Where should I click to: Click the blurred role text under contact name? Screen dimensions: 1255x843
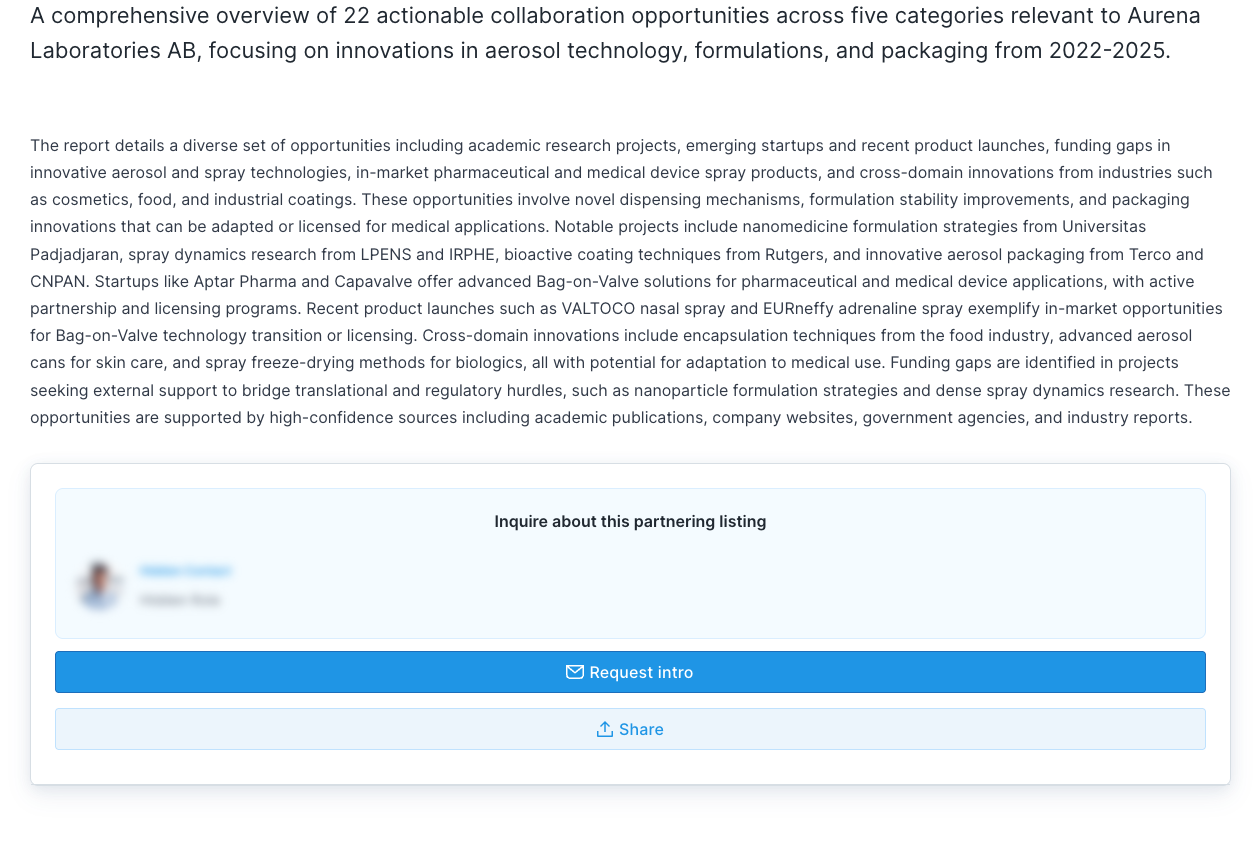(x=180, y=600)
